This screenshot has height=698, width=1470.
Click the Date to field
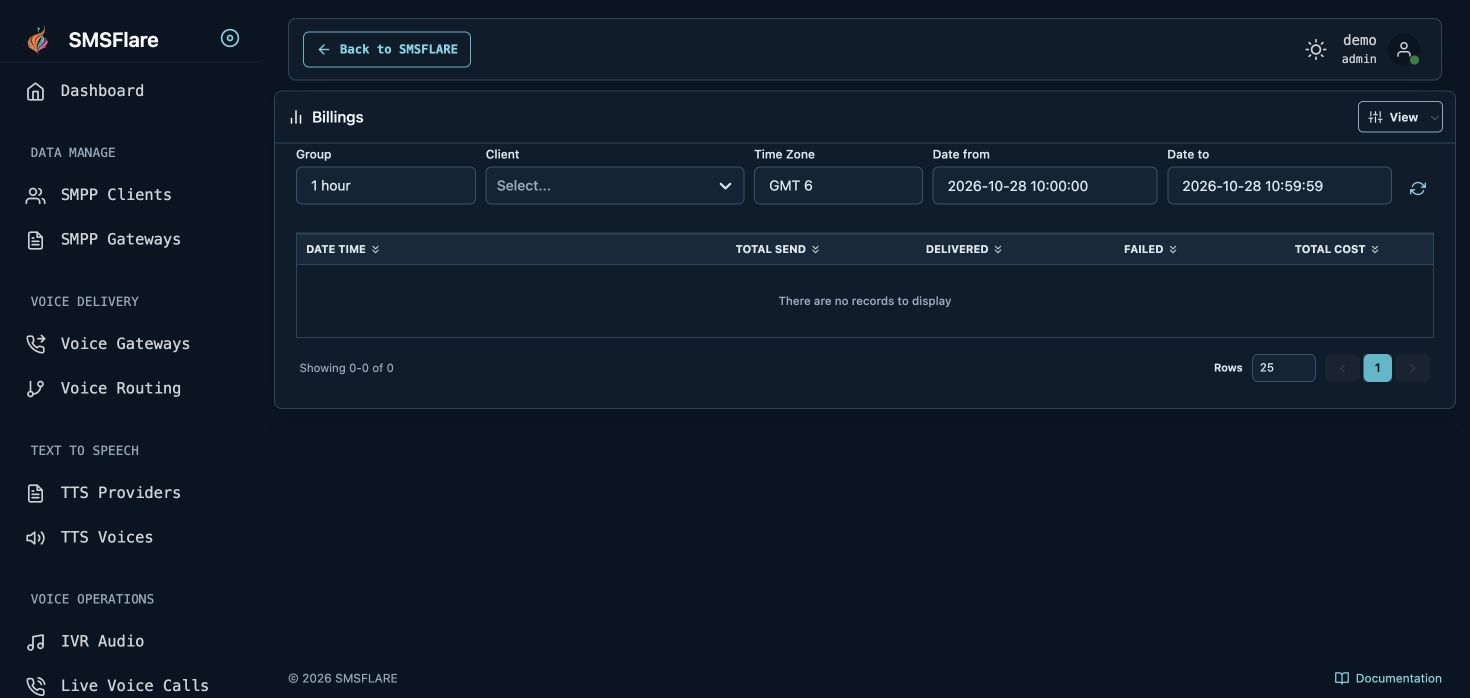[1279, 185]
